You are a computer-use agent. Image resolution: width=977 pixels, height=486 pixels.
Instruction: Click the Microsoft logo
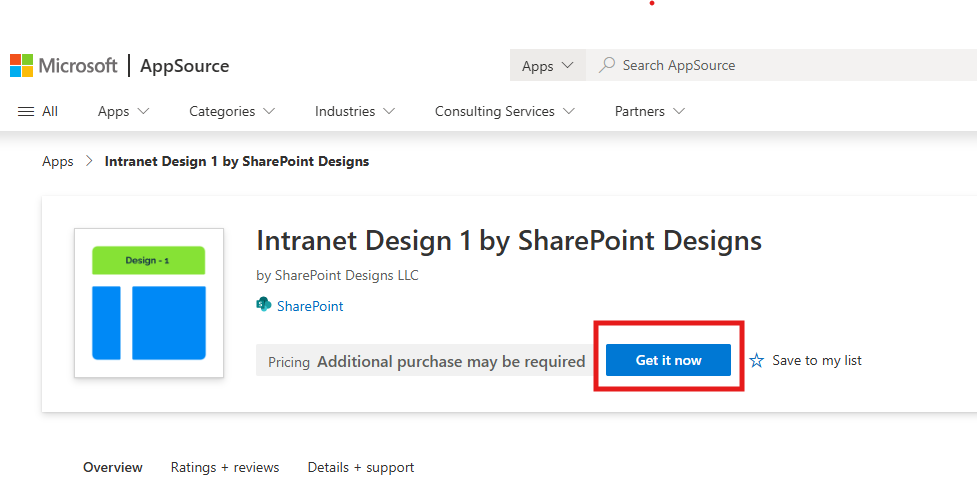[x=64, y=66]
